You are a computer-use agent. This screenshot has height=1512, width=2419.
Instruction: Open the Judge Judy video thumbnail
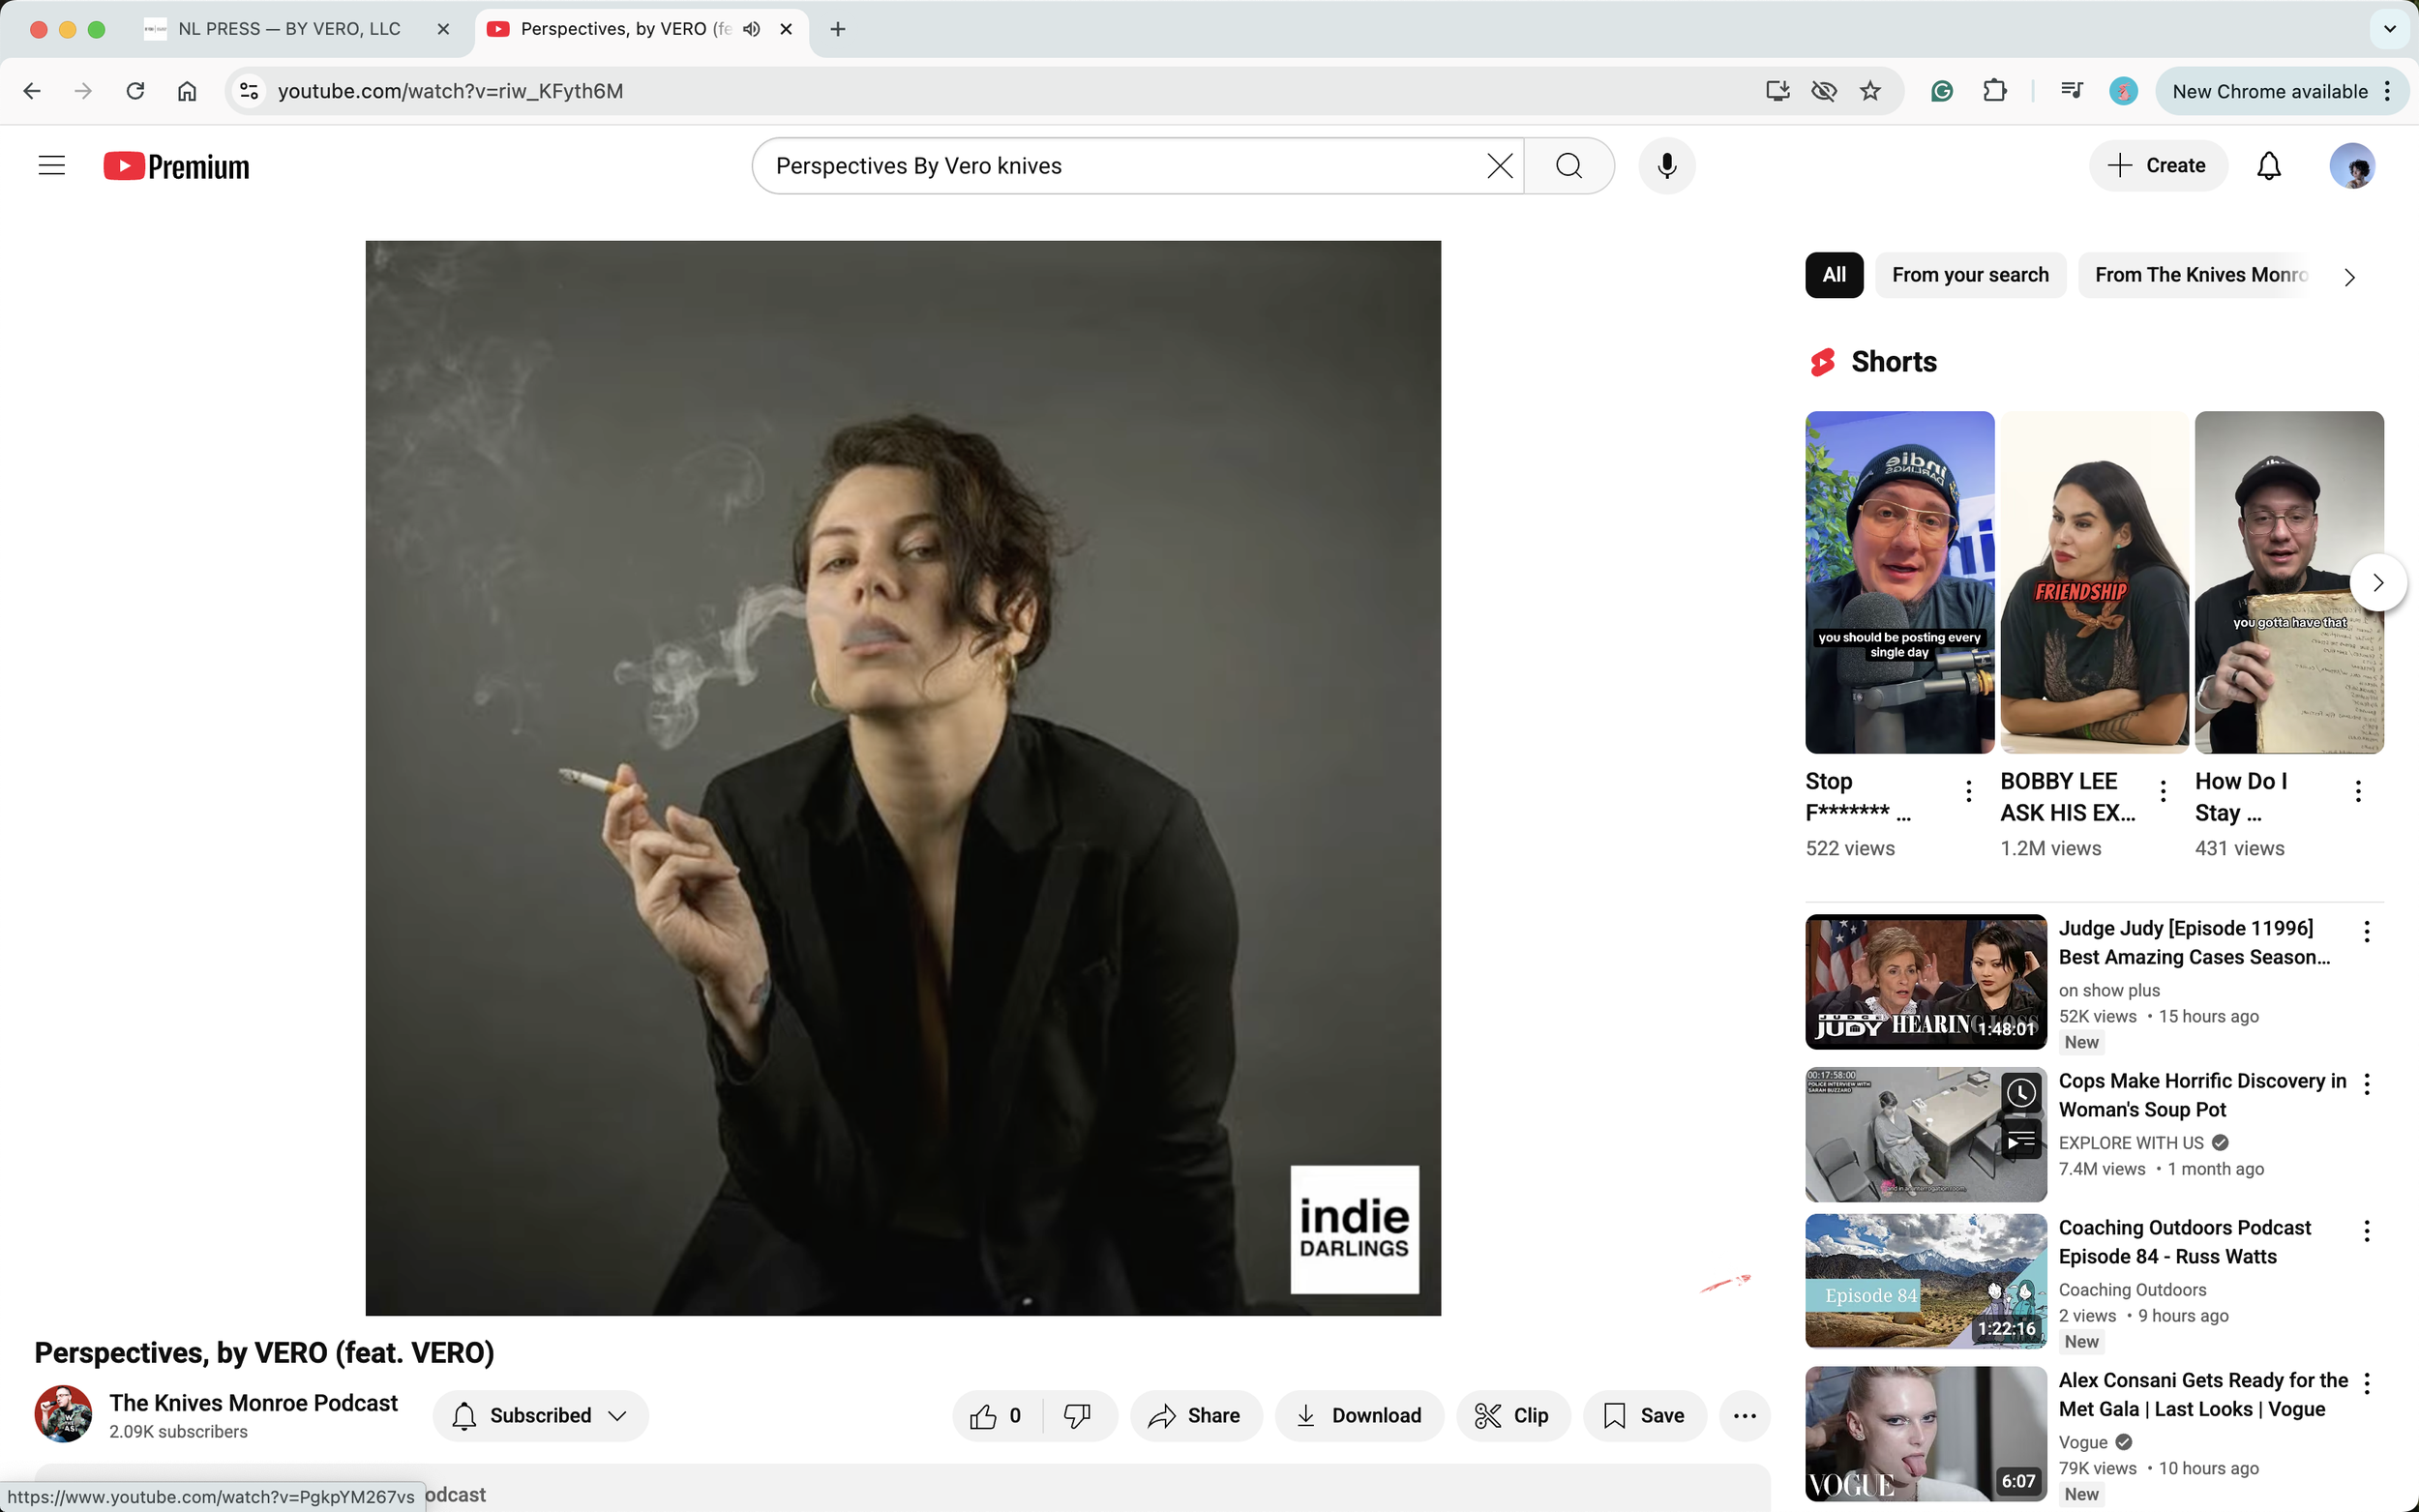click(x=1926, y=981)
